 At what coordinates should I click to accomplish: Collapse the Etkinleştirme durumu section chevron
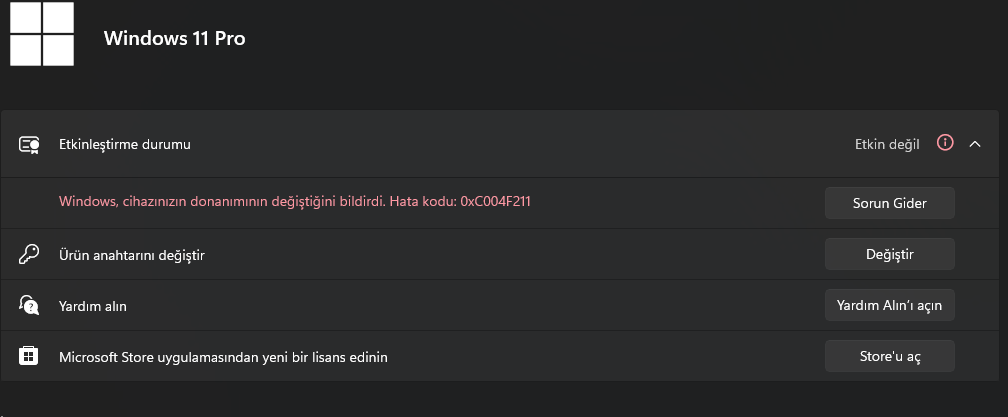[x=975, y=145]
